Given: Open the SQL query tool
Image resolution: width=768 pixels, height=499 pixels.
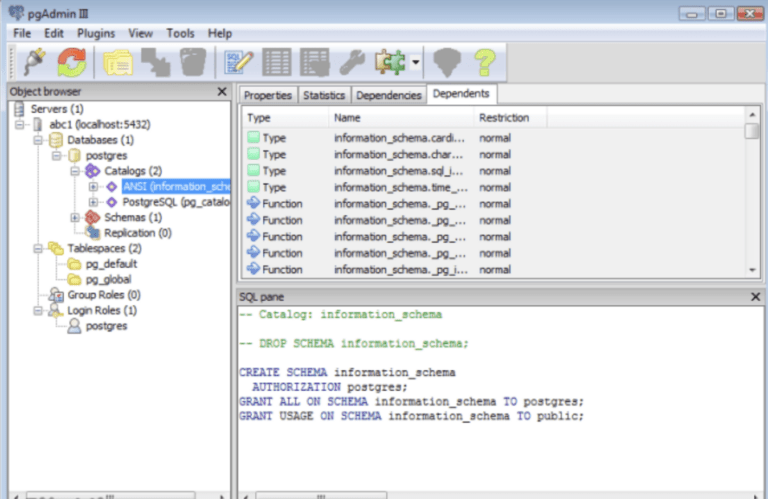Looking at the screenshot, I should tap(240, 62).
